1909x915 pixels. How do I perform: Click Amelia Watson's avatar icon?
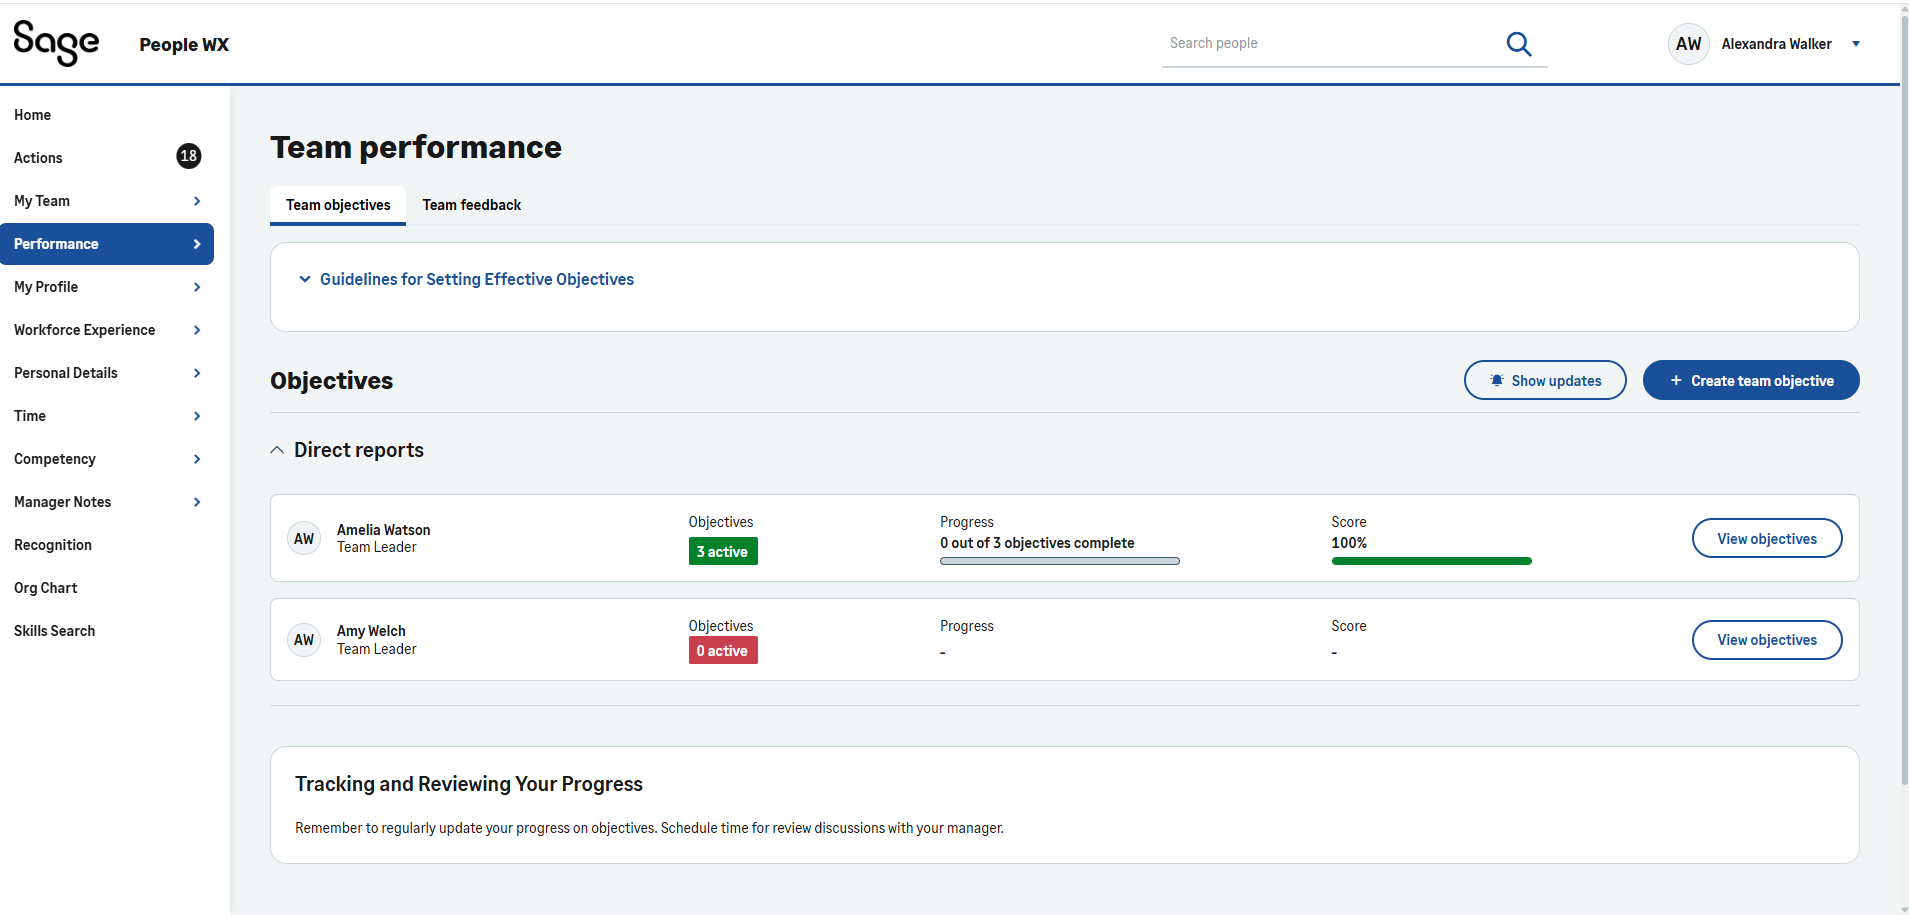[304, 539]
